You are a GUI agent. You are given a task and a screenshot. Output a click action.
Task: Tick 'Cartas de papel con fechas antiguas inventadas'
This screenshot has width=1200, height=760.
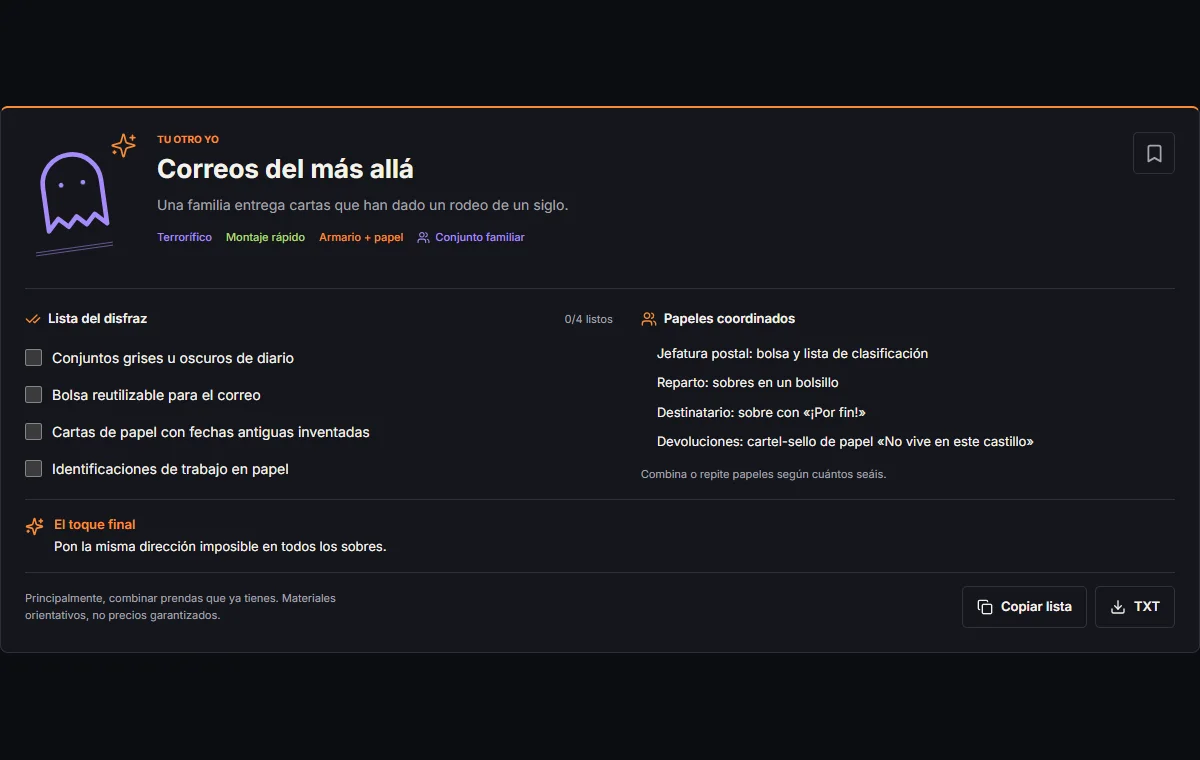34,432
